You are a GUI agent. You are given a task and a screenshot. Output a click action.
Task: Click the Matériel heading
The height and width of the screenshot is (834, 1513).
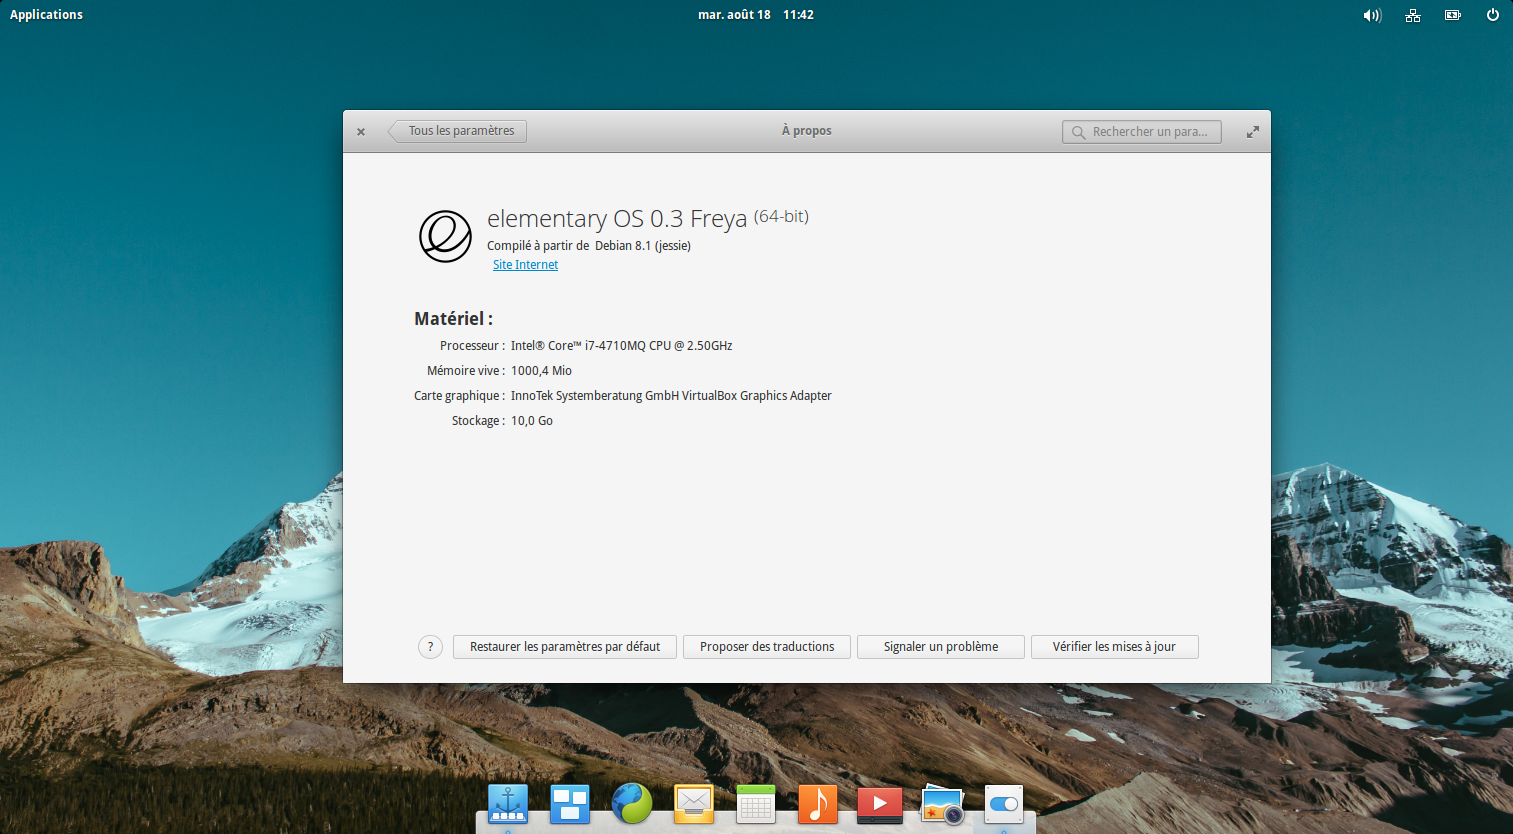(454, 319)
